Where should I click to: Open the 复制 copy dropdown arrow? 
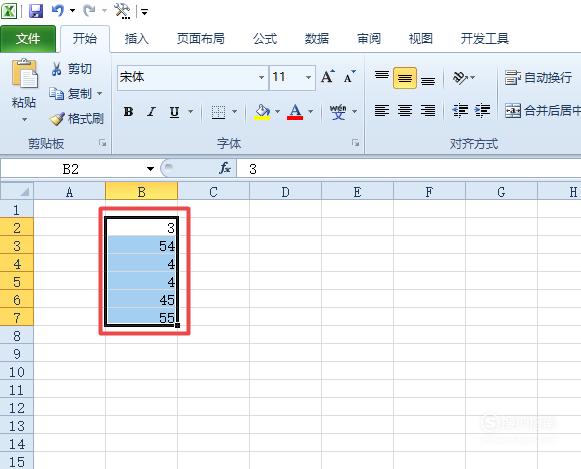coord(99,94)
